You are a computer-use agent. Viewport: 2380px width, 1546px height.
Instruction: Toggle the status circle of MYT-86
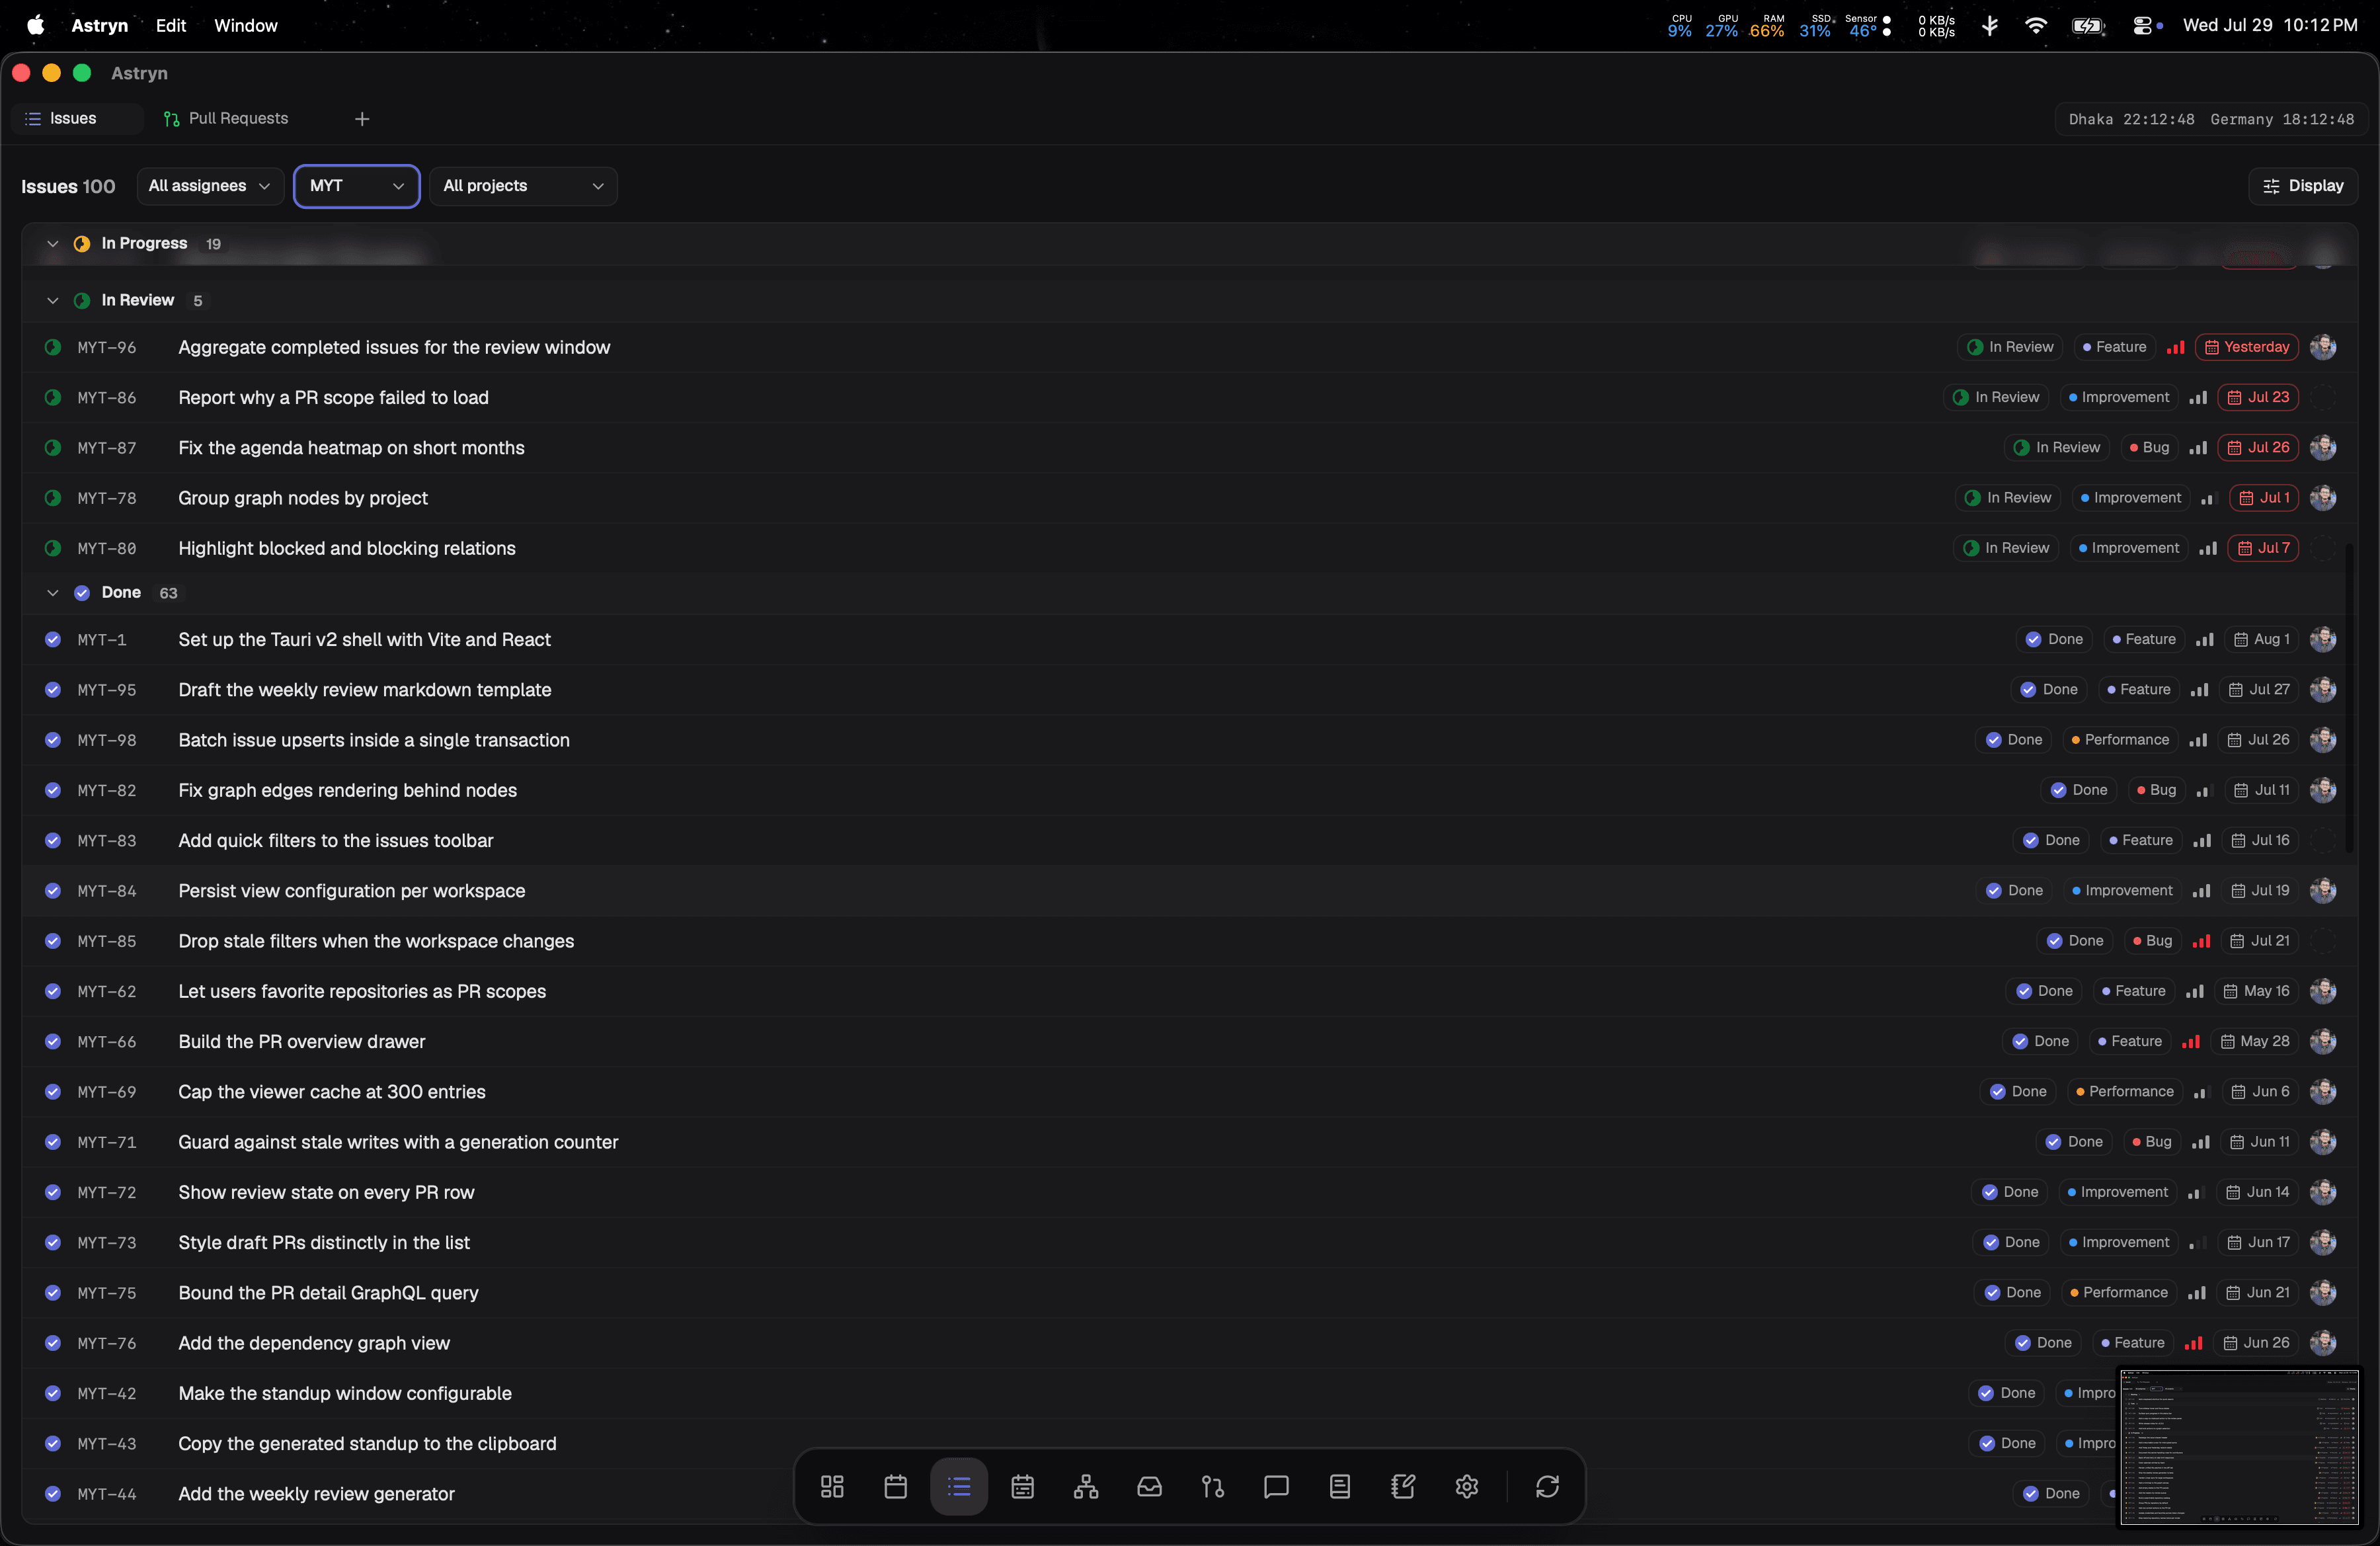[x=53, y=397]
